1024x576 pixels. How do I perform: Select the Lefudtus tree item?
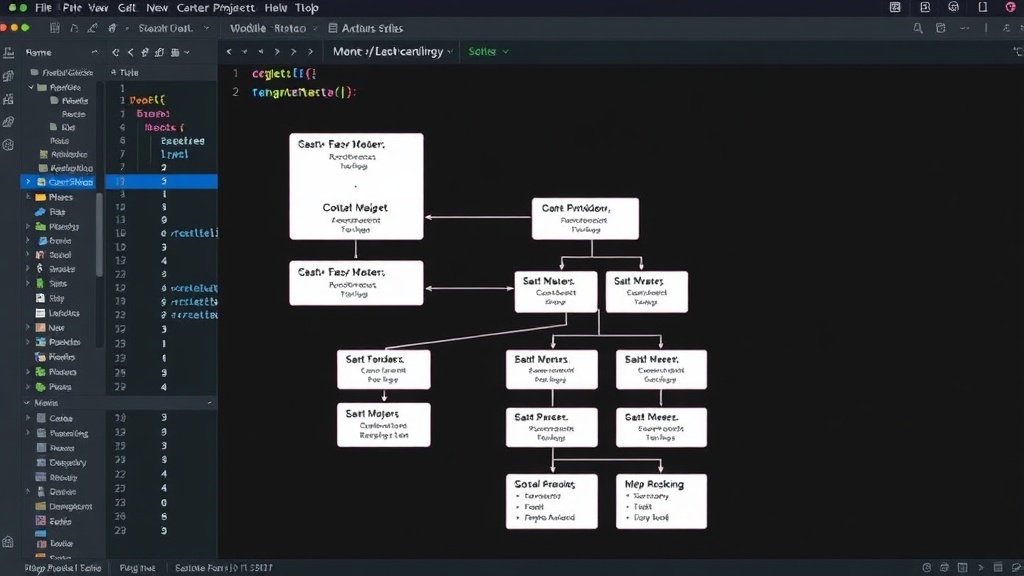click(x=57, y=313)
